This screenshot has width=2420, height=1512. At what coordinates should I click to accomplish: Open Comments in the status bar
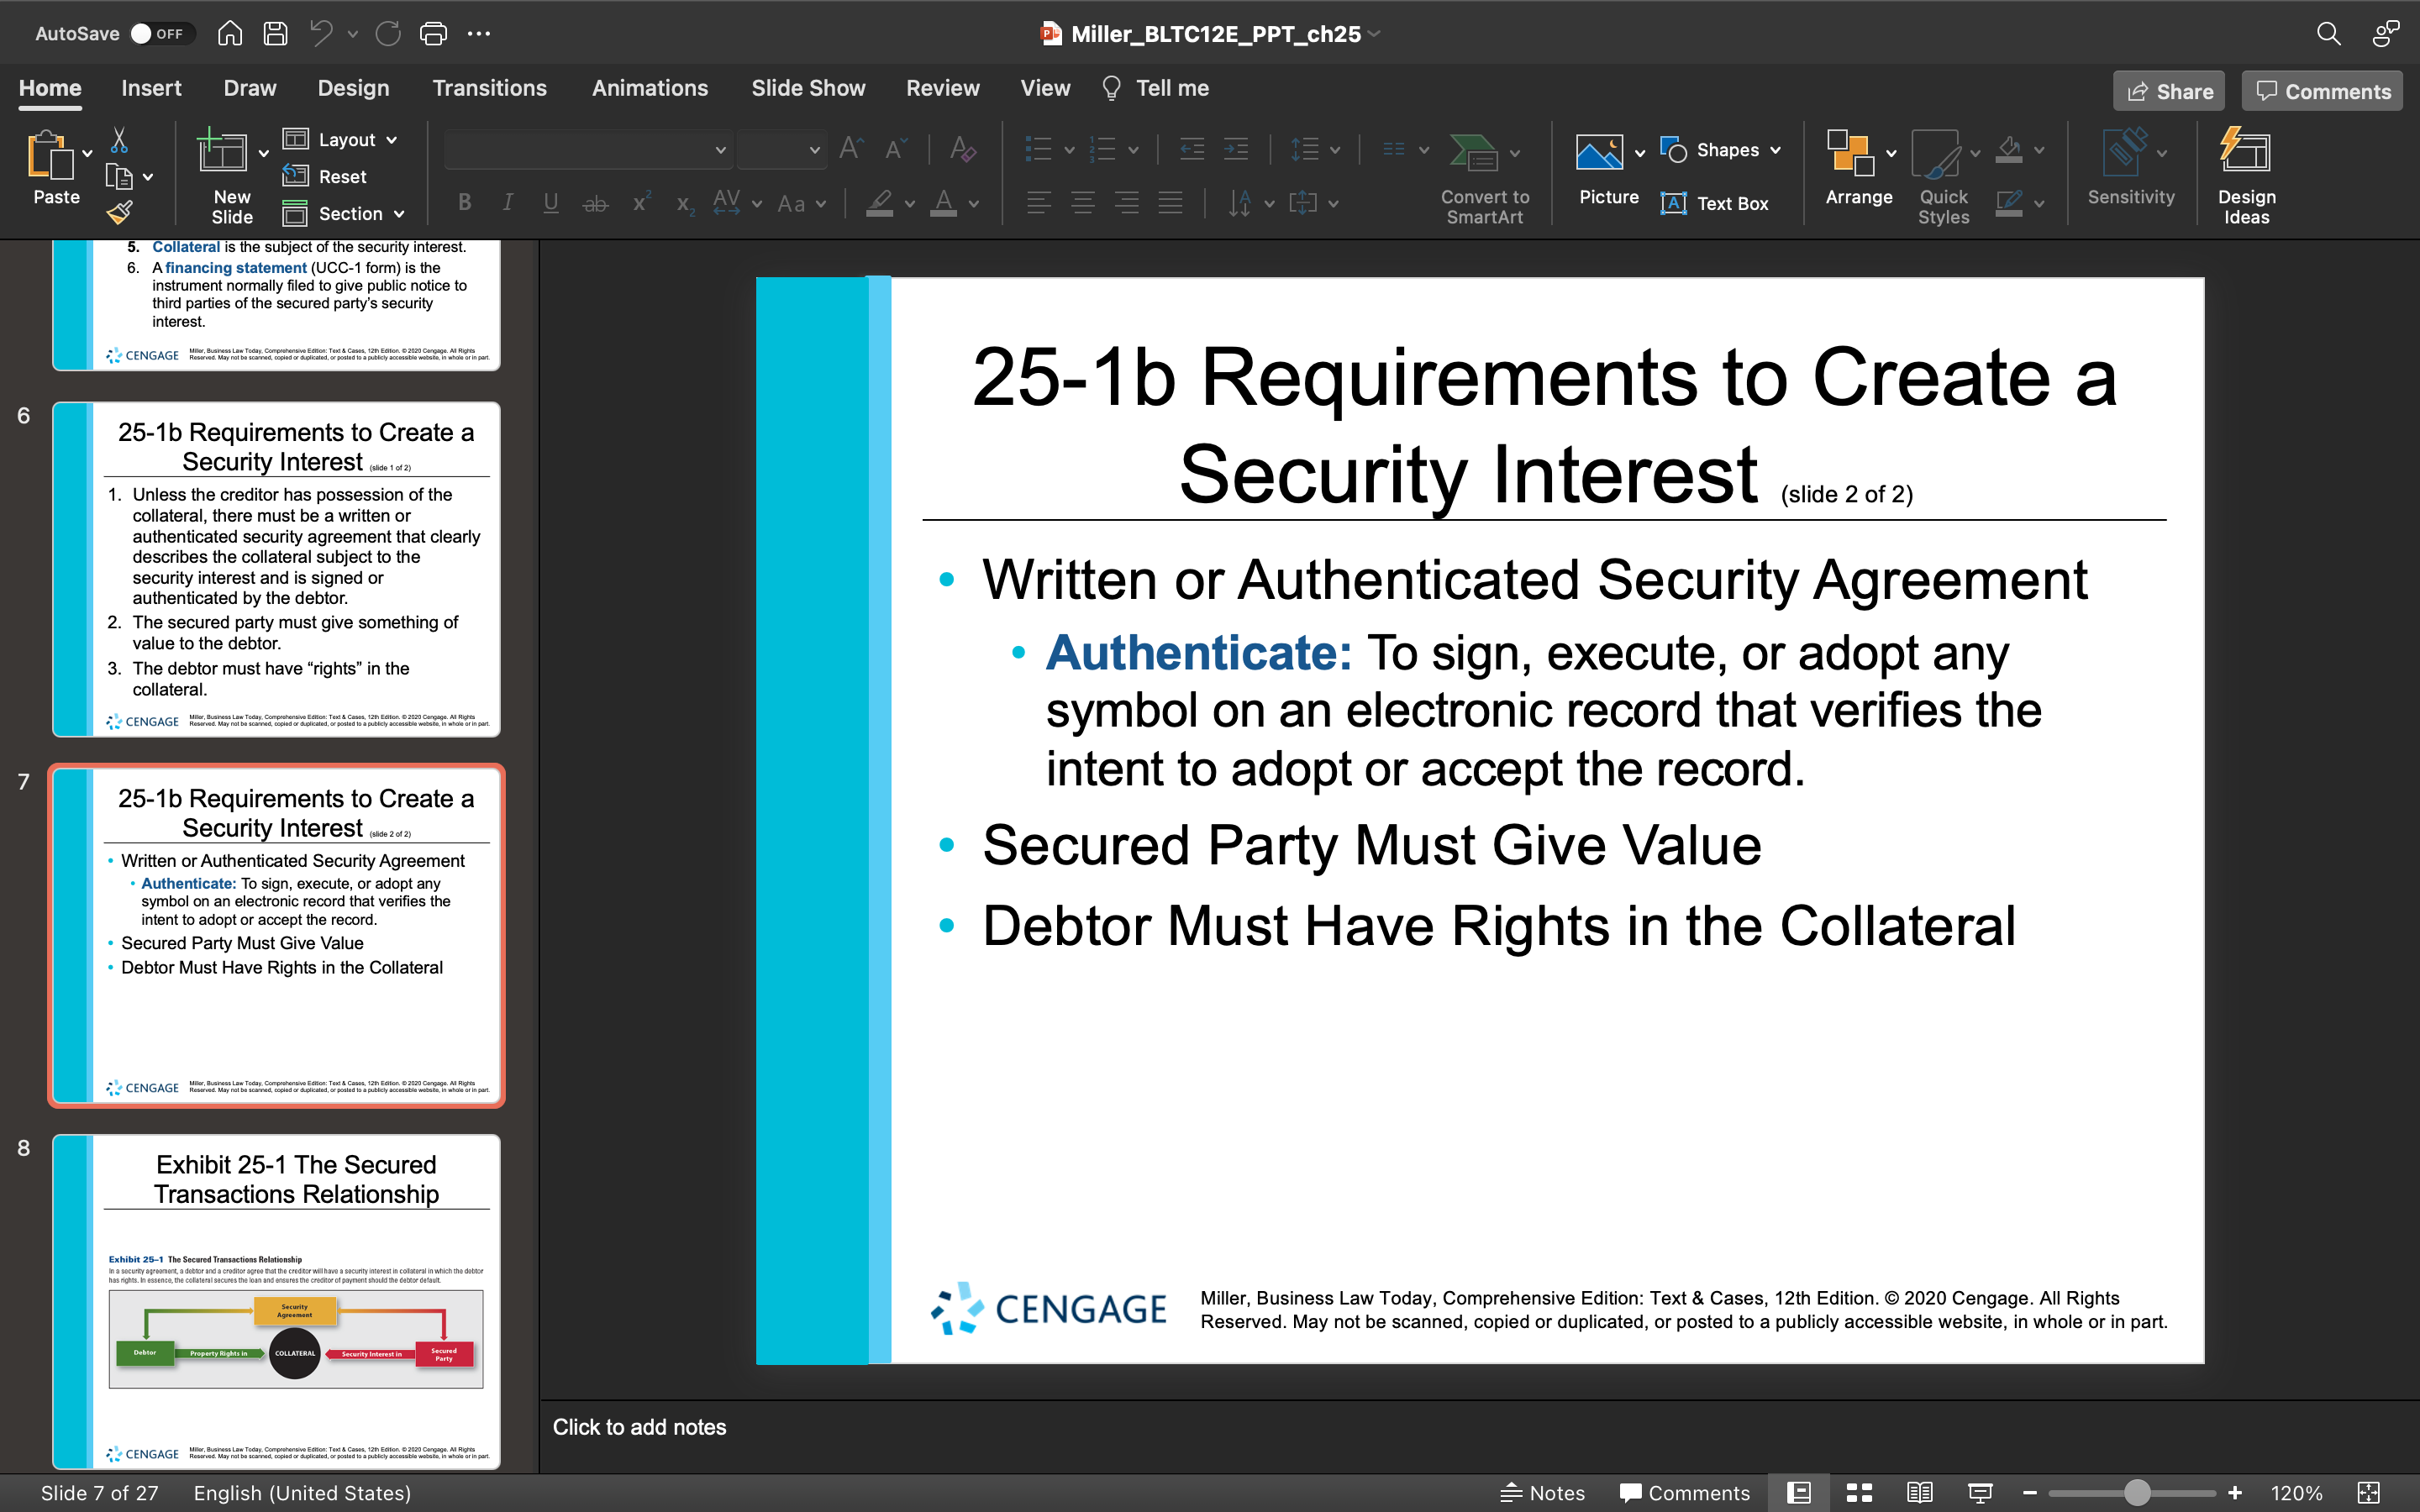tap(1684, 1492)
